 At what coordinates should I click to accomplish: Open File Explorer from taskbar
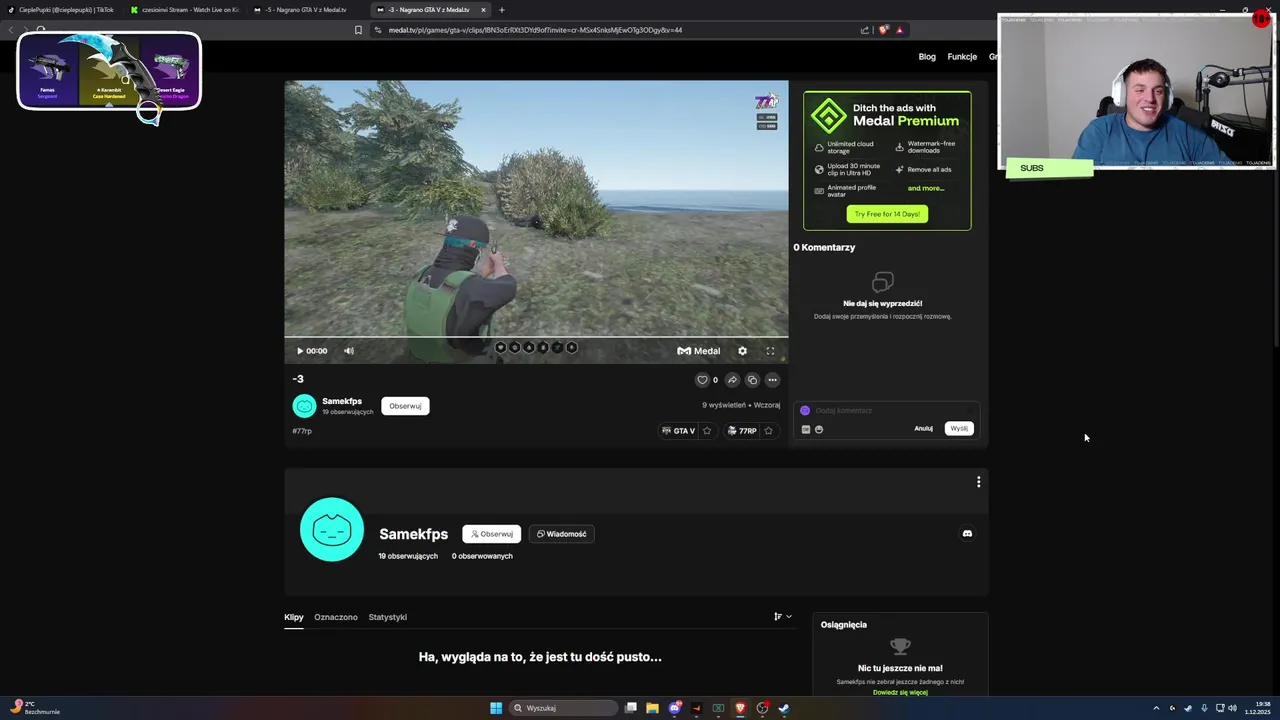(652, 708)
